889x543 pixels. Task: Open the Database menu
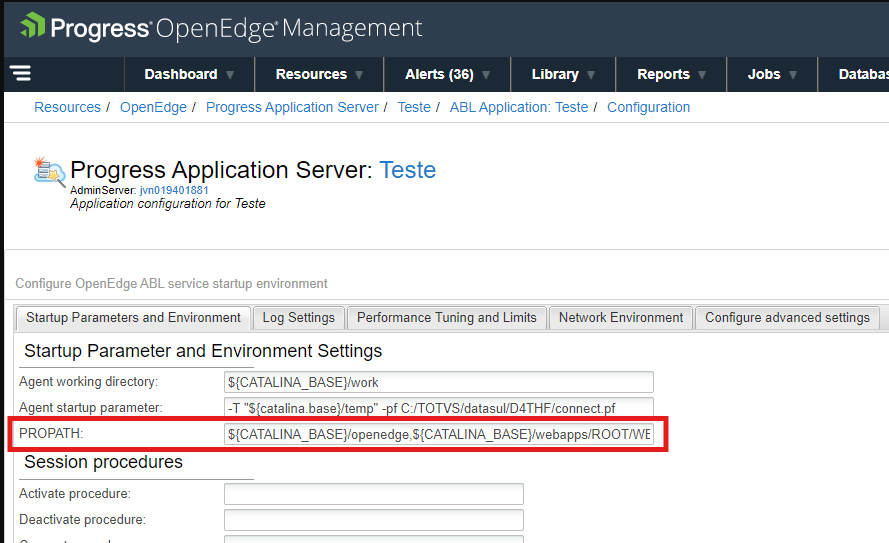[863, 74]
